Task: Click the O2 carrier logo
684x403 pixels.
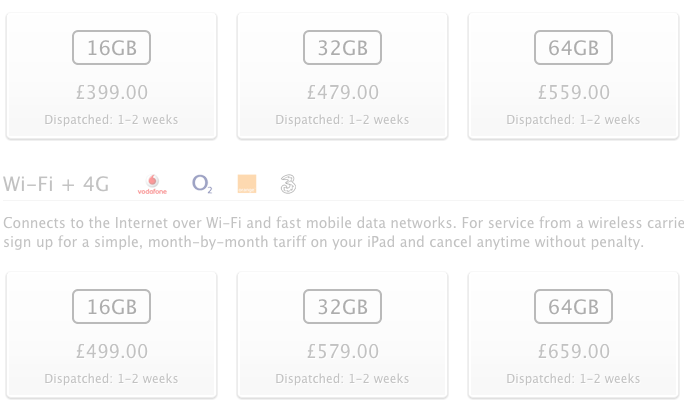Action: coord(202,184)
